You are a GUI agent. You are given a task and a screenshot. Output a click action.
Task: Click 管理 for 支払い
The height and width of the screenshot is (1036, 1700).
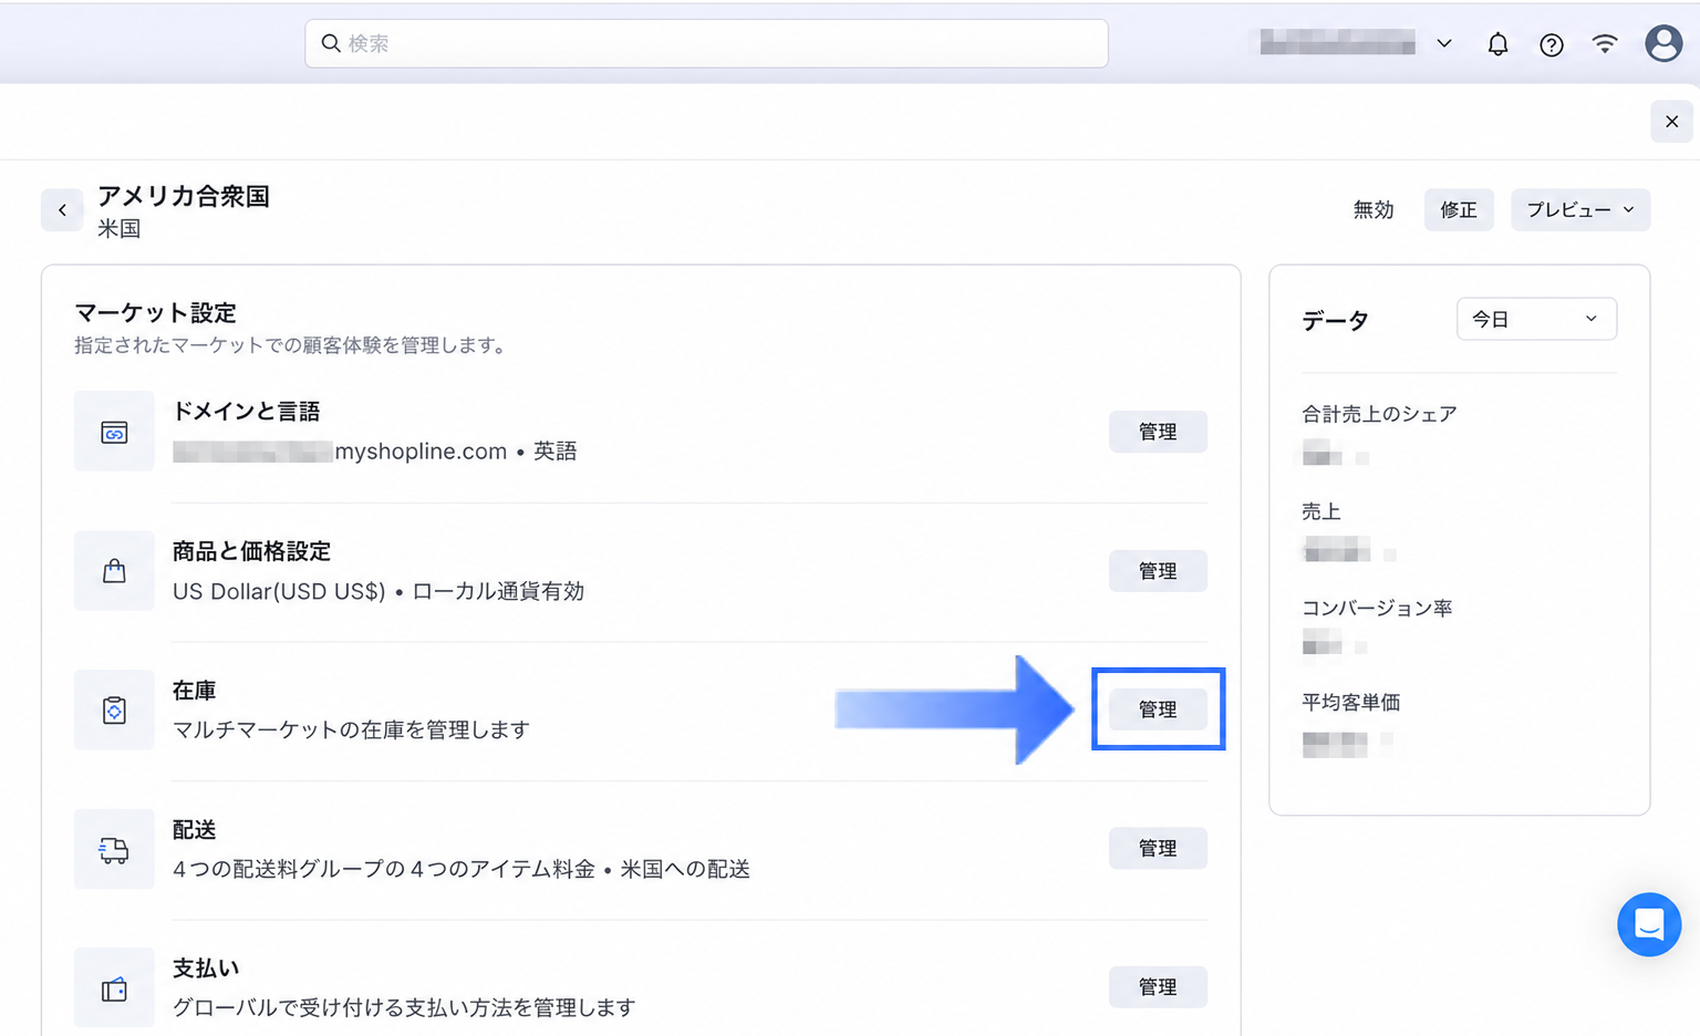1157,987
